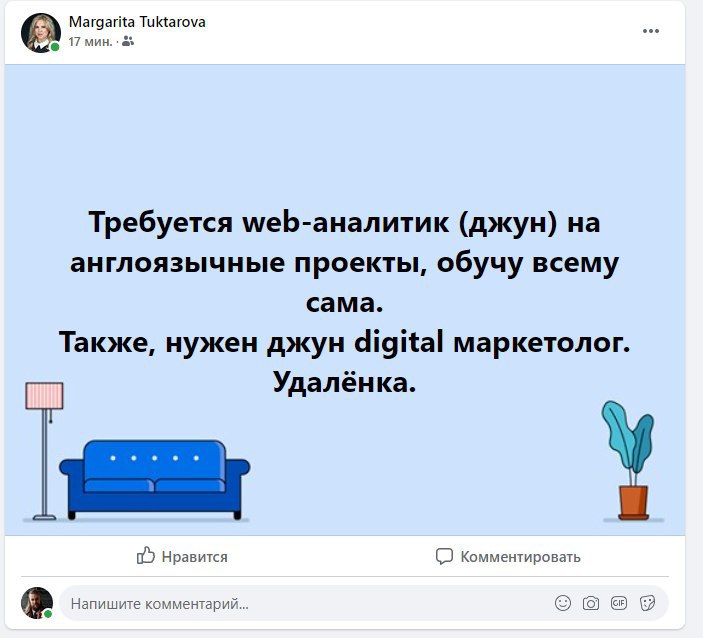Click the thumbs-up like icon

[146, 556]
